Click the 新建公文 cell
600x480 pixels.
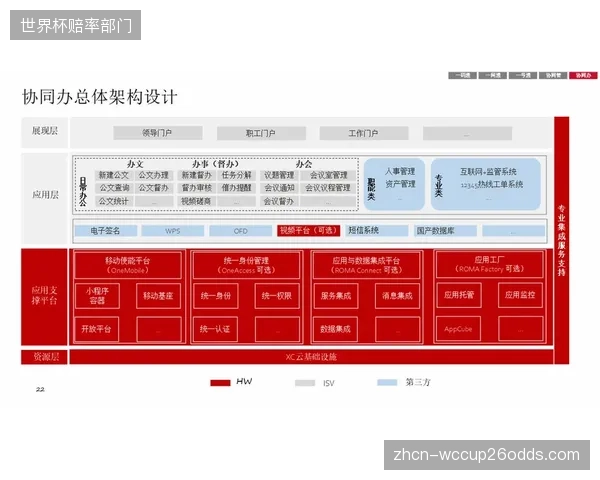(x=114, y=175)
